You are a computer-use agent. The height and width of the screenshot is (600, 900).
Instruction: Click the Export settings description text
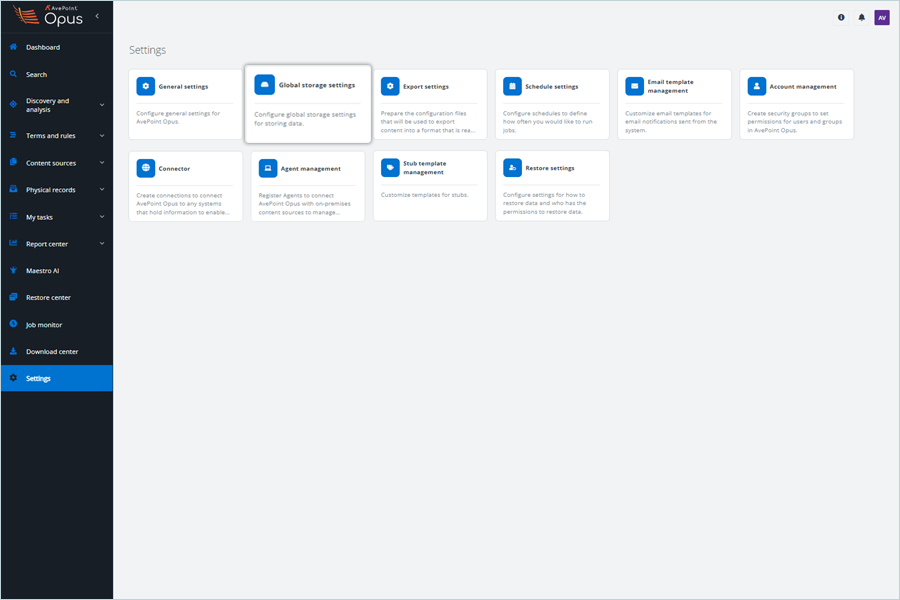pyautogui.click(x=428, y=122)
